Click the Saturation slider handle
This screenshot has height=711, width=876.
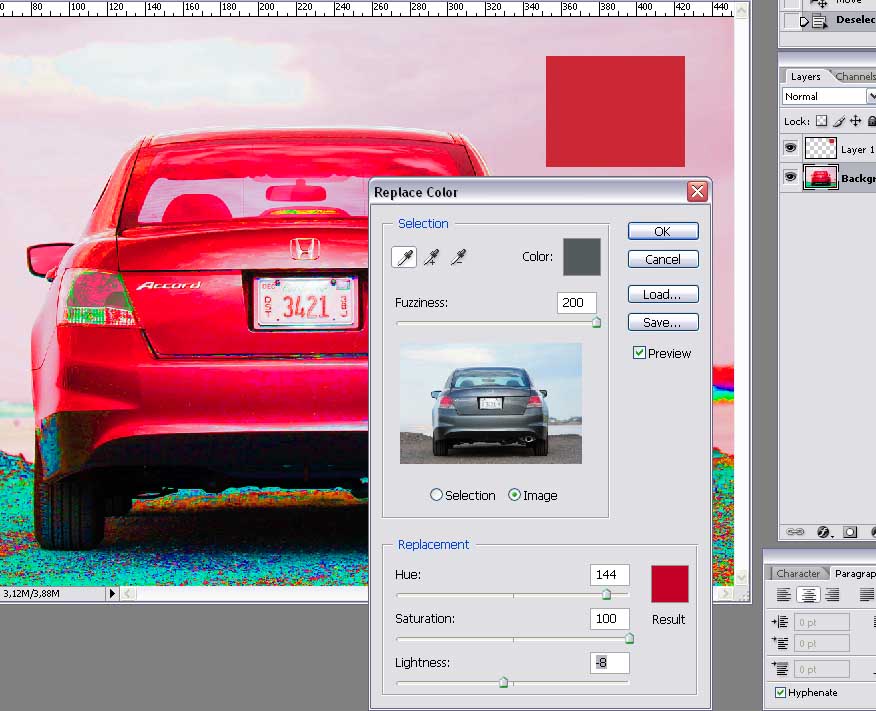click(629, 638)
